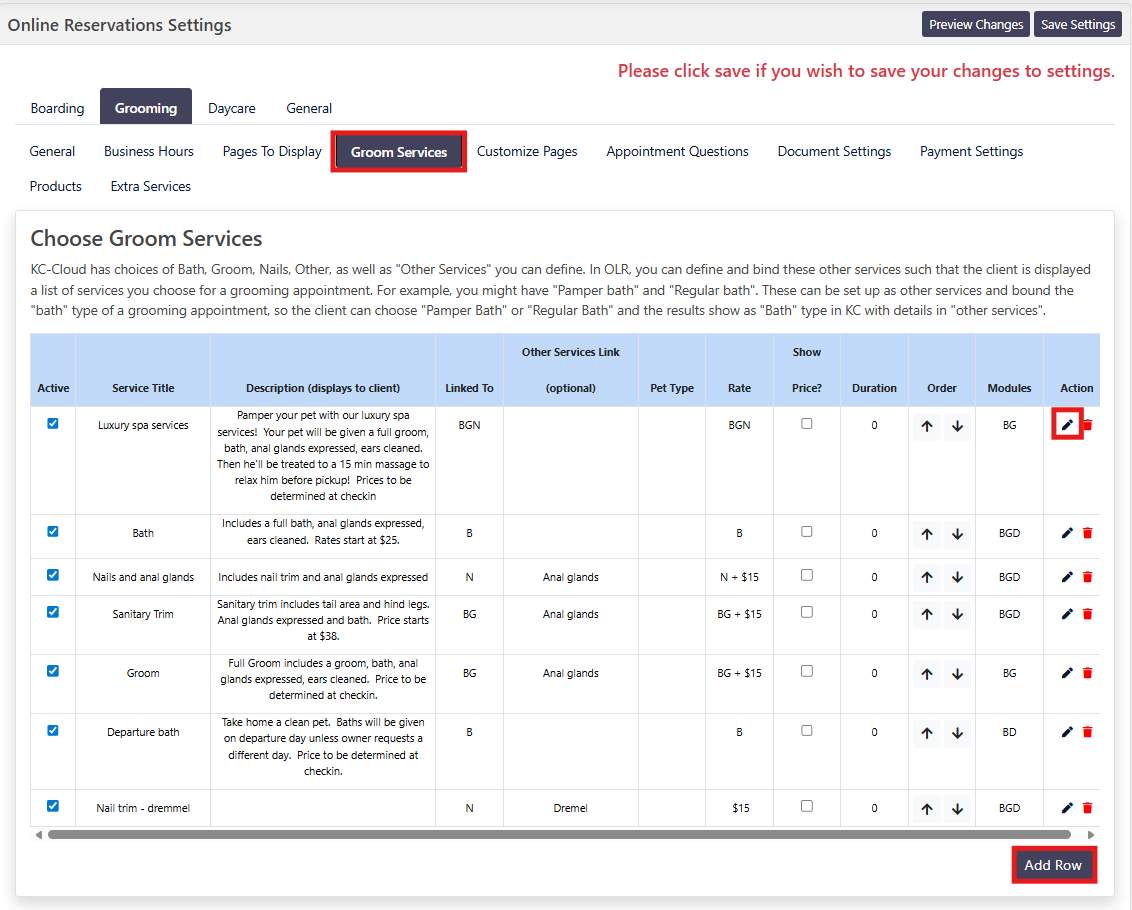
Task: Switch to the Boarding tab
Action: tap(57, 108)
